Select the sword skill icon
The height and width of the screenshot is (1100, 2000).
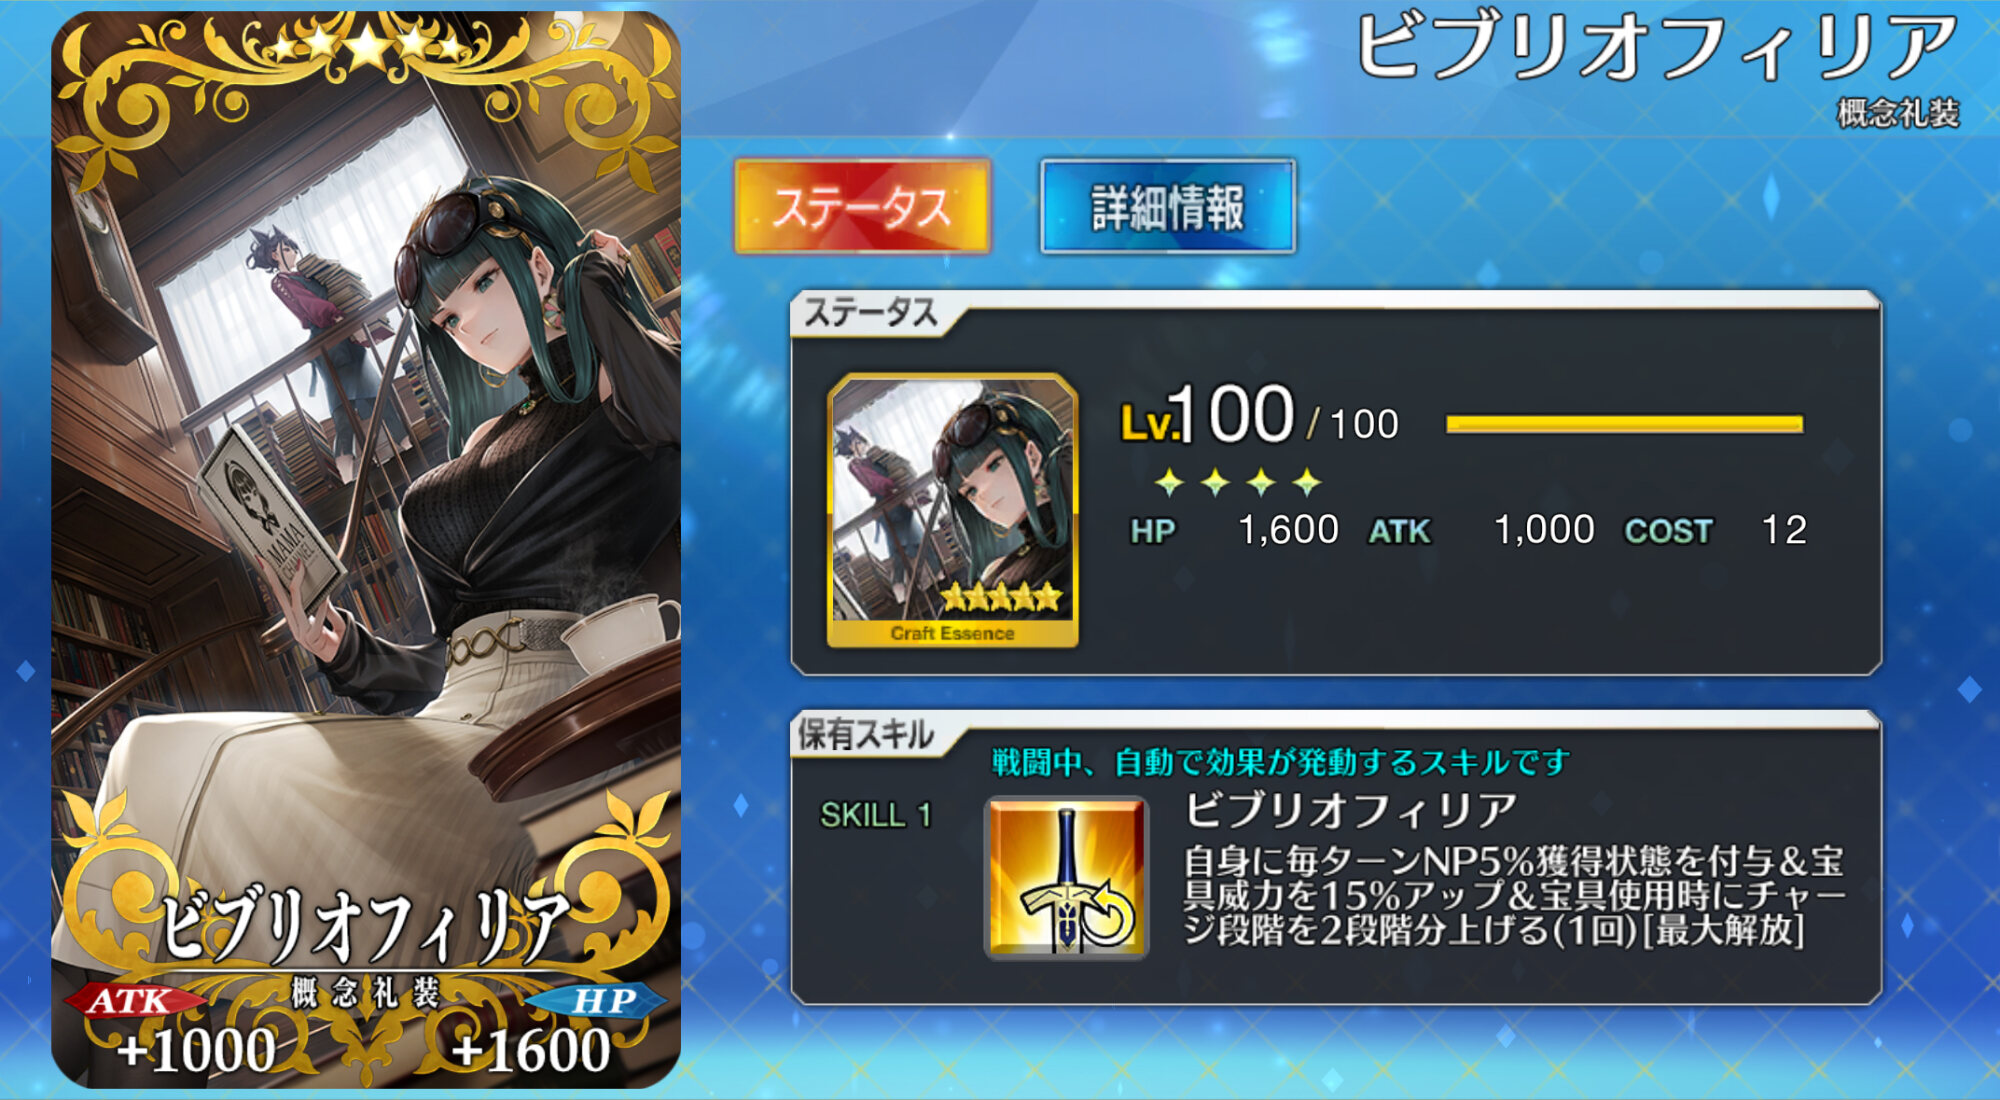[1066, 877]
